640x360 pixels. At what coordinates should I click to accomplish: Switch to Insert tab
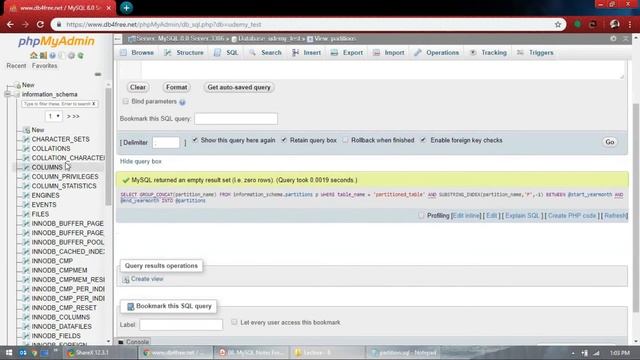[x=307, y=53]
